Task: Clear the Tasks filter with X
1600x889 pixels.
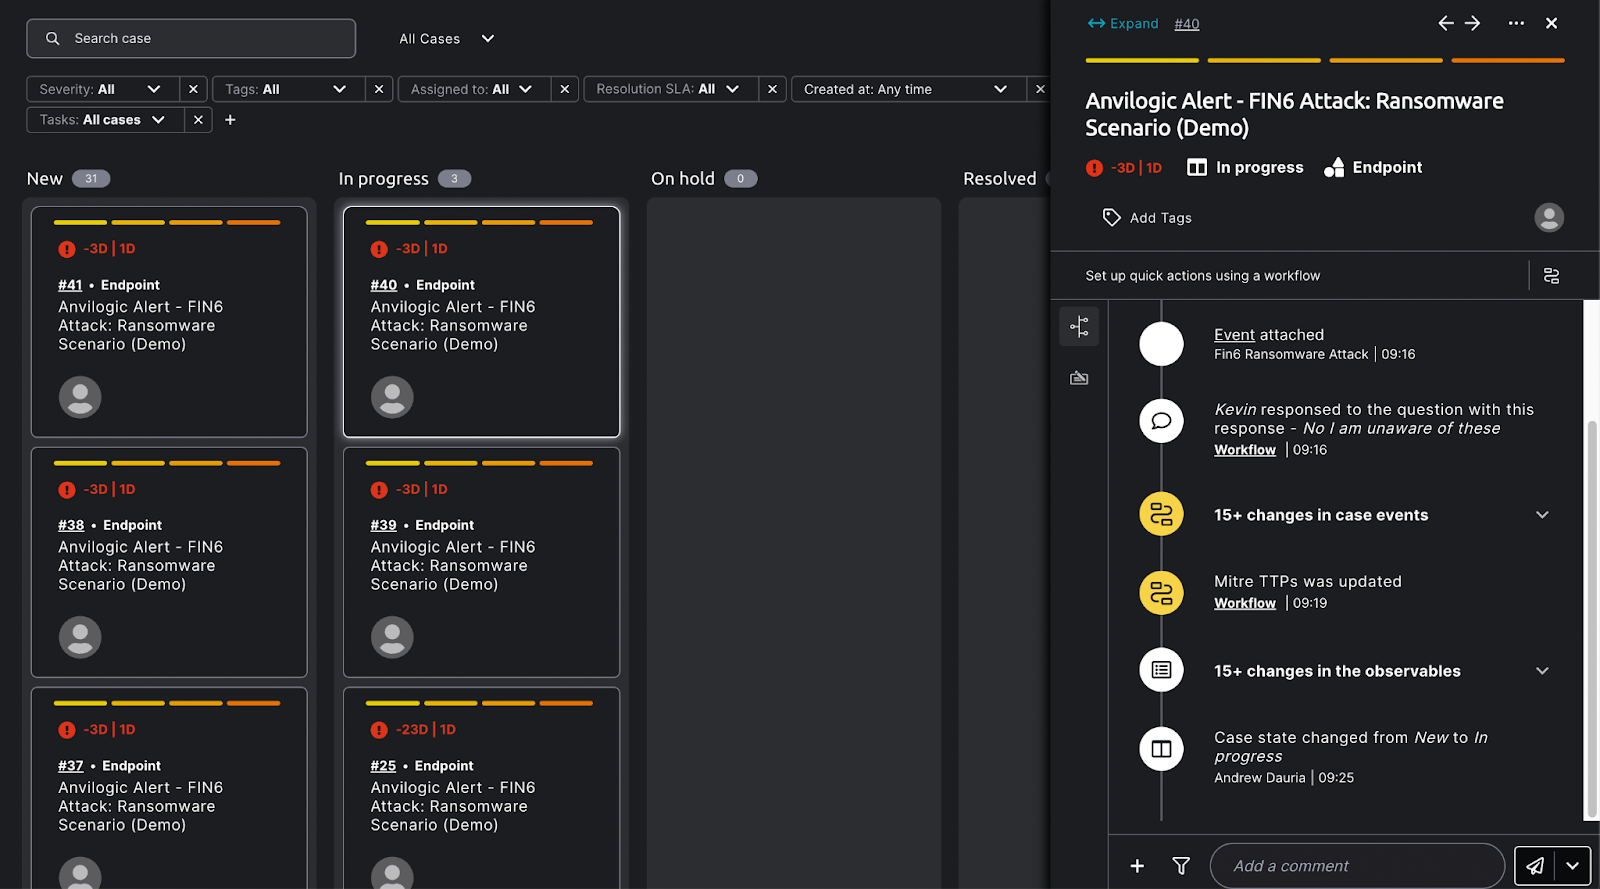Action: pos(198,120)
